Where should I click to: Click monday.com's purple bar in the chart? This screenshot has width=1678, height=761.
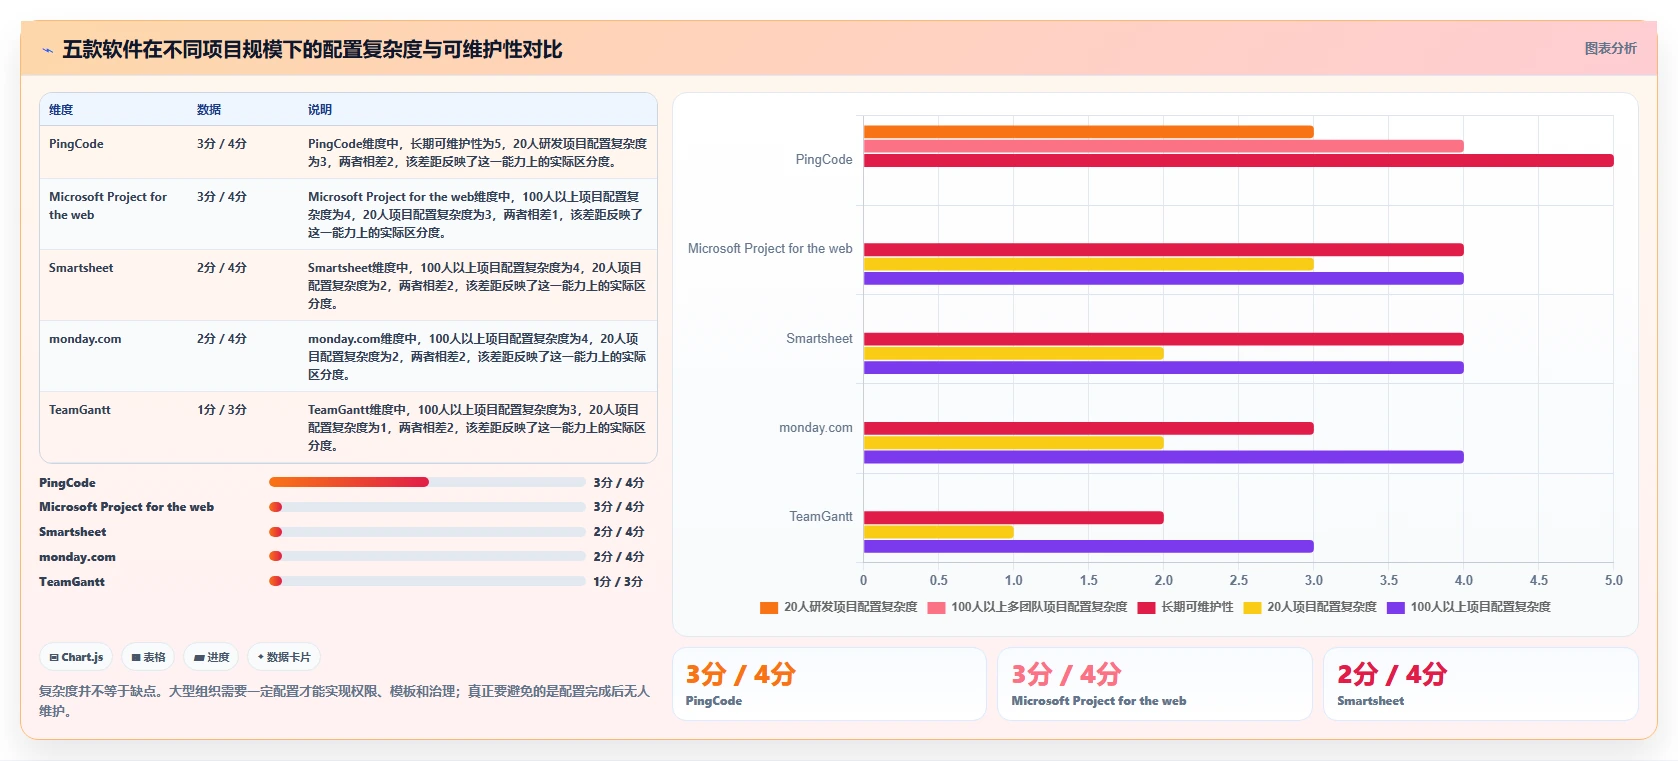[1164, 457]
